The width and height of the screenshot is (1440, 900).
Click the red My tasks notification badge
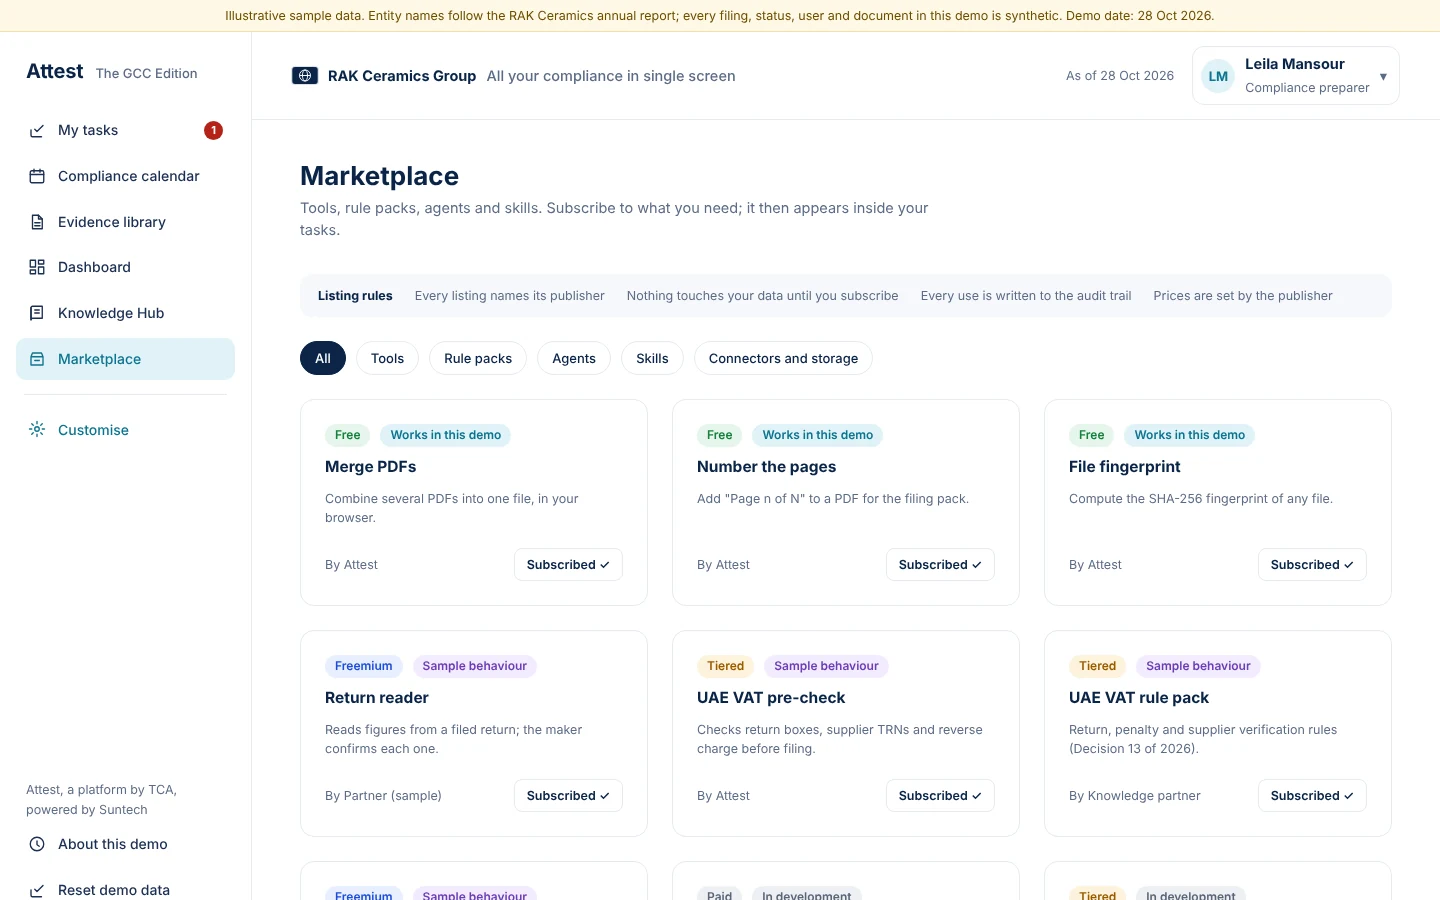coord(213,130)
